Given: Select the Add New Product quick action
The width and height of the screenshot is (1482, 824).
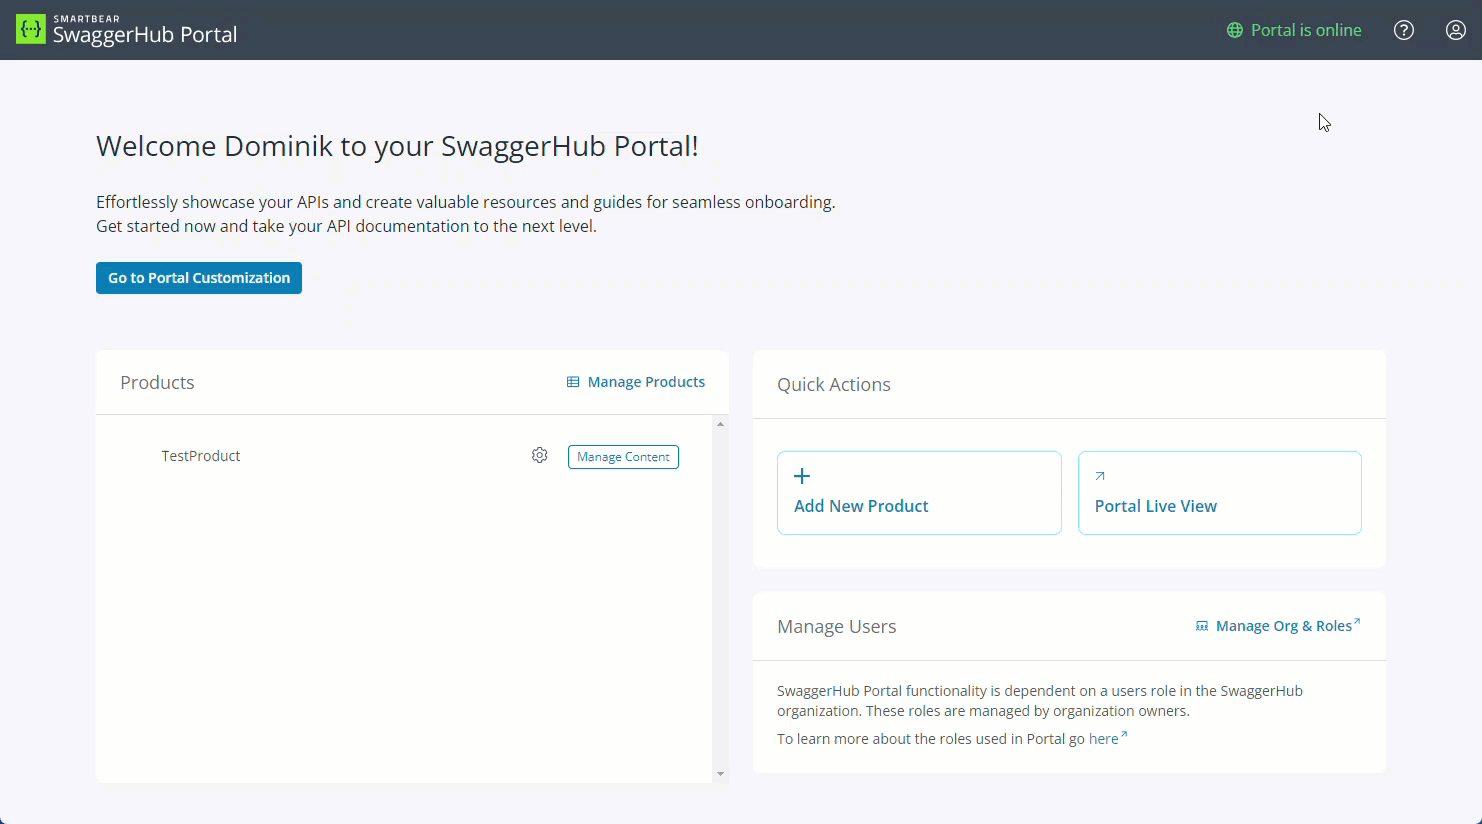Looking at the screenshot, I should pos(918,492).
